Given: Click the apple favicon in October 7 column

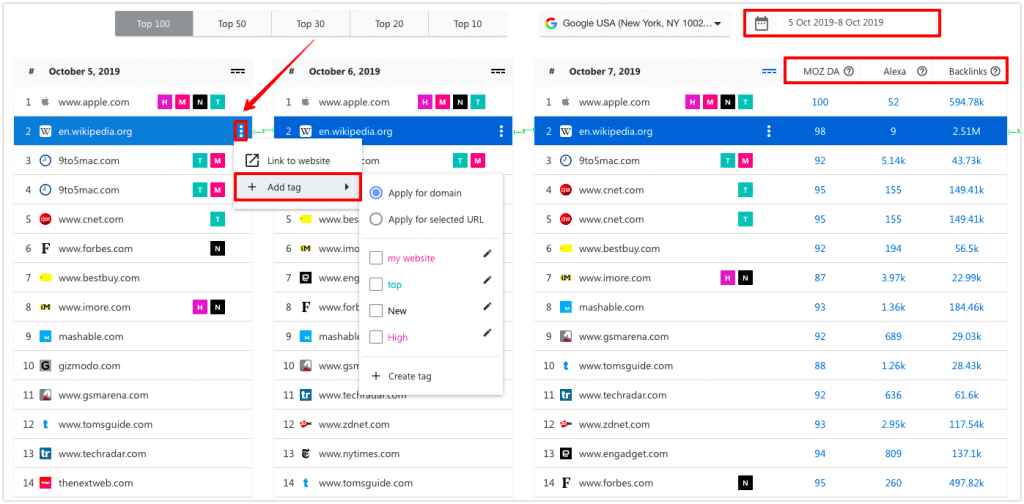Looking at the screenshot, I should click(x=566, y=102).
